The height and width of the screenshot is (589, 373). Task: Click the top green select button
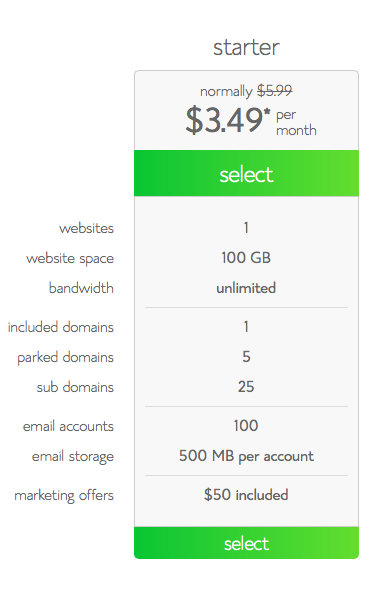(x=246, y=173)
